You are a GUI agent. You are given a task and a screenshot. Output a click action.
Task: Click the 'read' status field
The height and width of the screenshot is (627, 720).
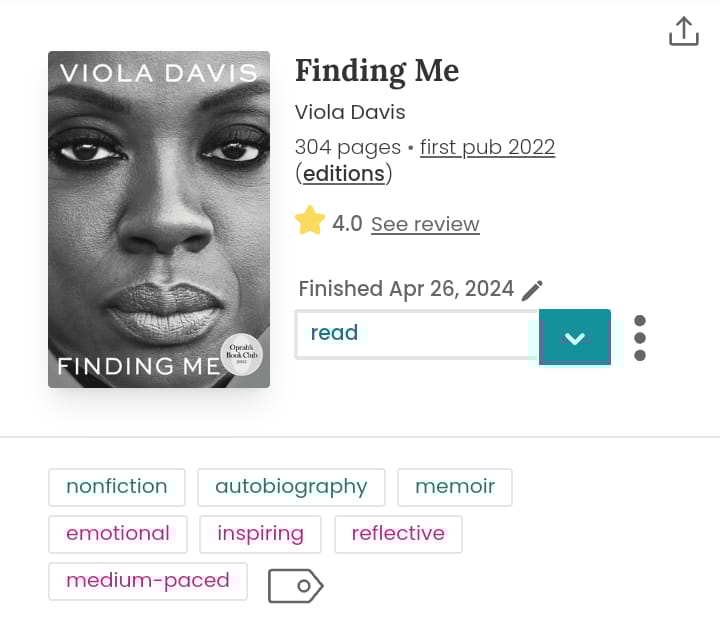[416, 334]
